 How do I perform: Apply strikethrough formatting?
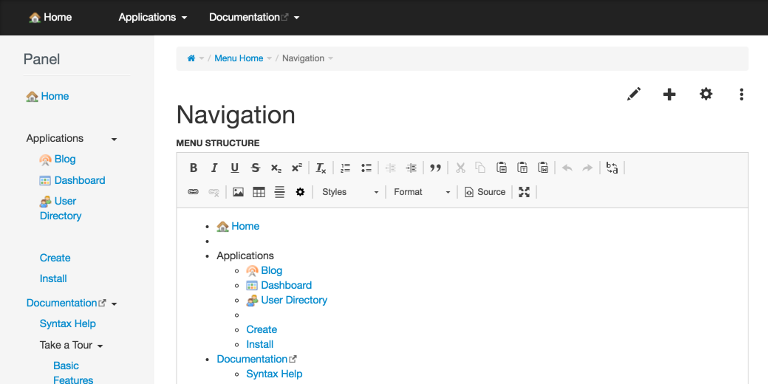[255, 168]
